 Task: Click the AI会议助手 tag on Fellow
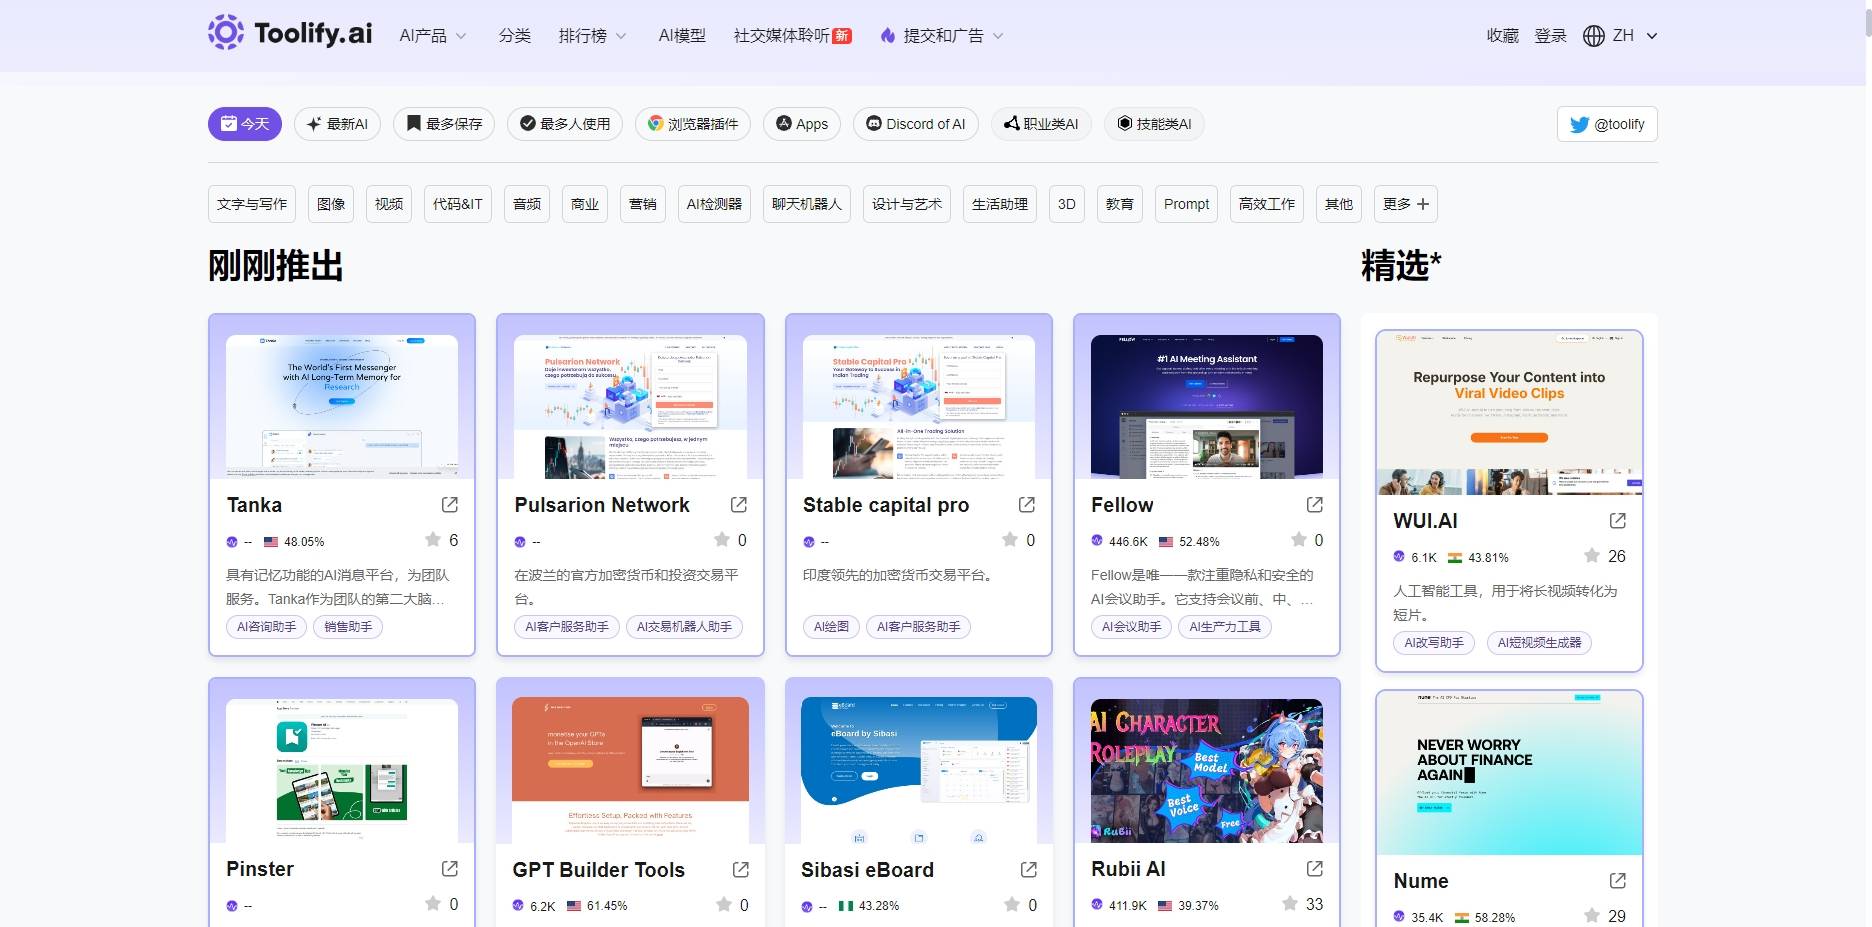point(1131,627)
